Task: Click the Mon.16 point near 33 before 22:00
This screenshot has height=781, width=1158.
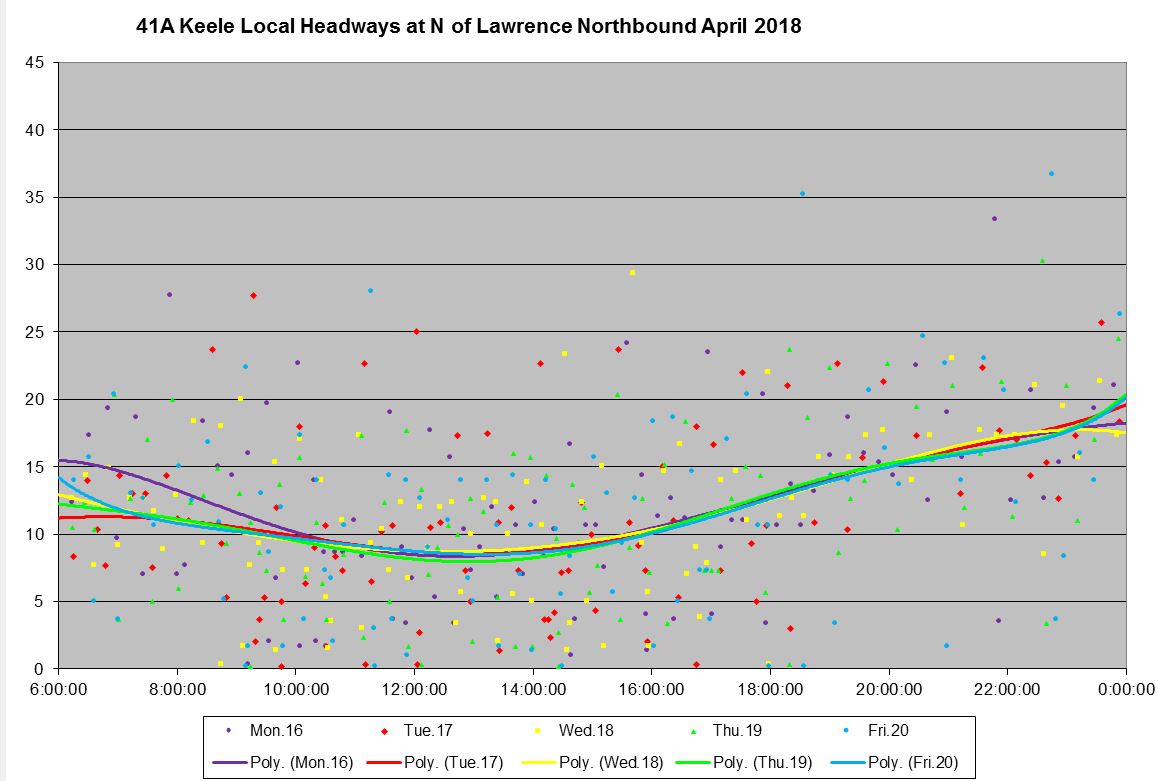Action: 994,218
